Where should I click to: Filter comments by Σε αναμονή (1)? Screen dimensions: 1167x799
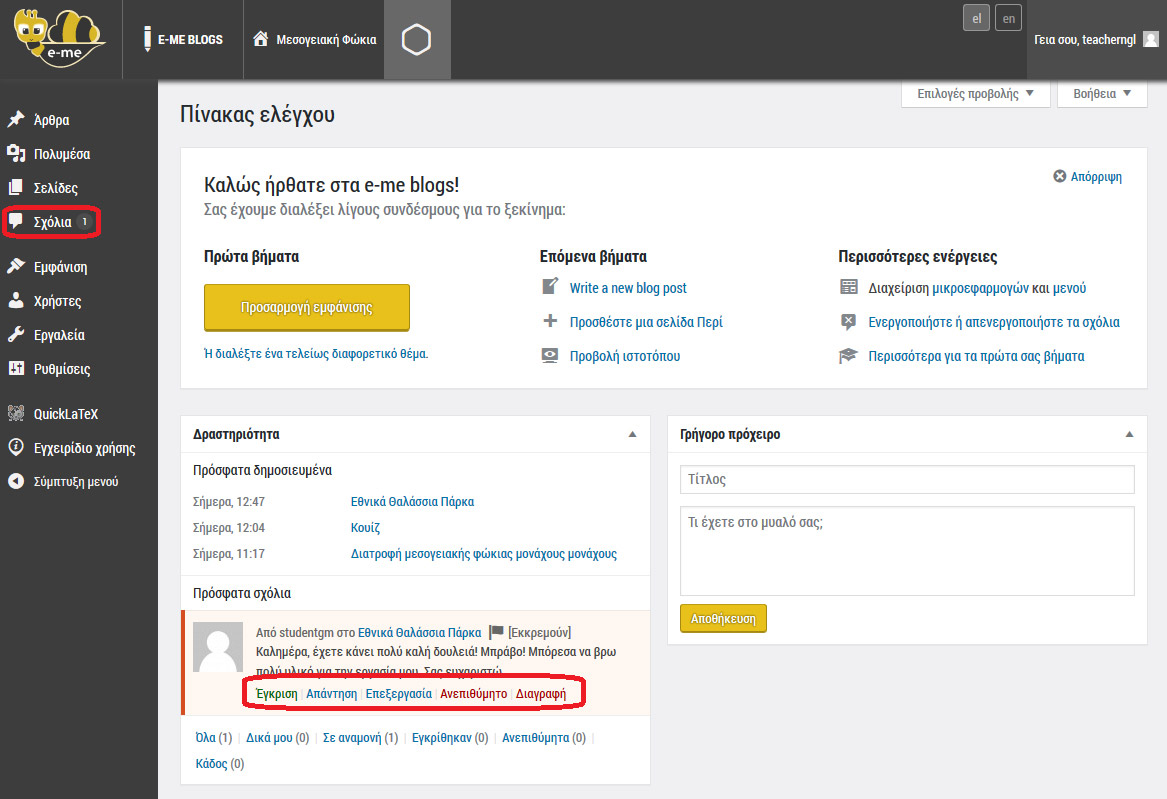(x=360, y=737)
